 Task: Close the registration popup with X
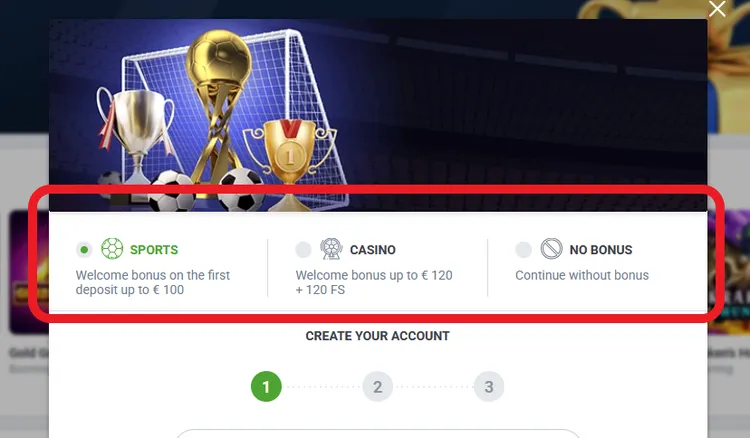pos(717,9)
